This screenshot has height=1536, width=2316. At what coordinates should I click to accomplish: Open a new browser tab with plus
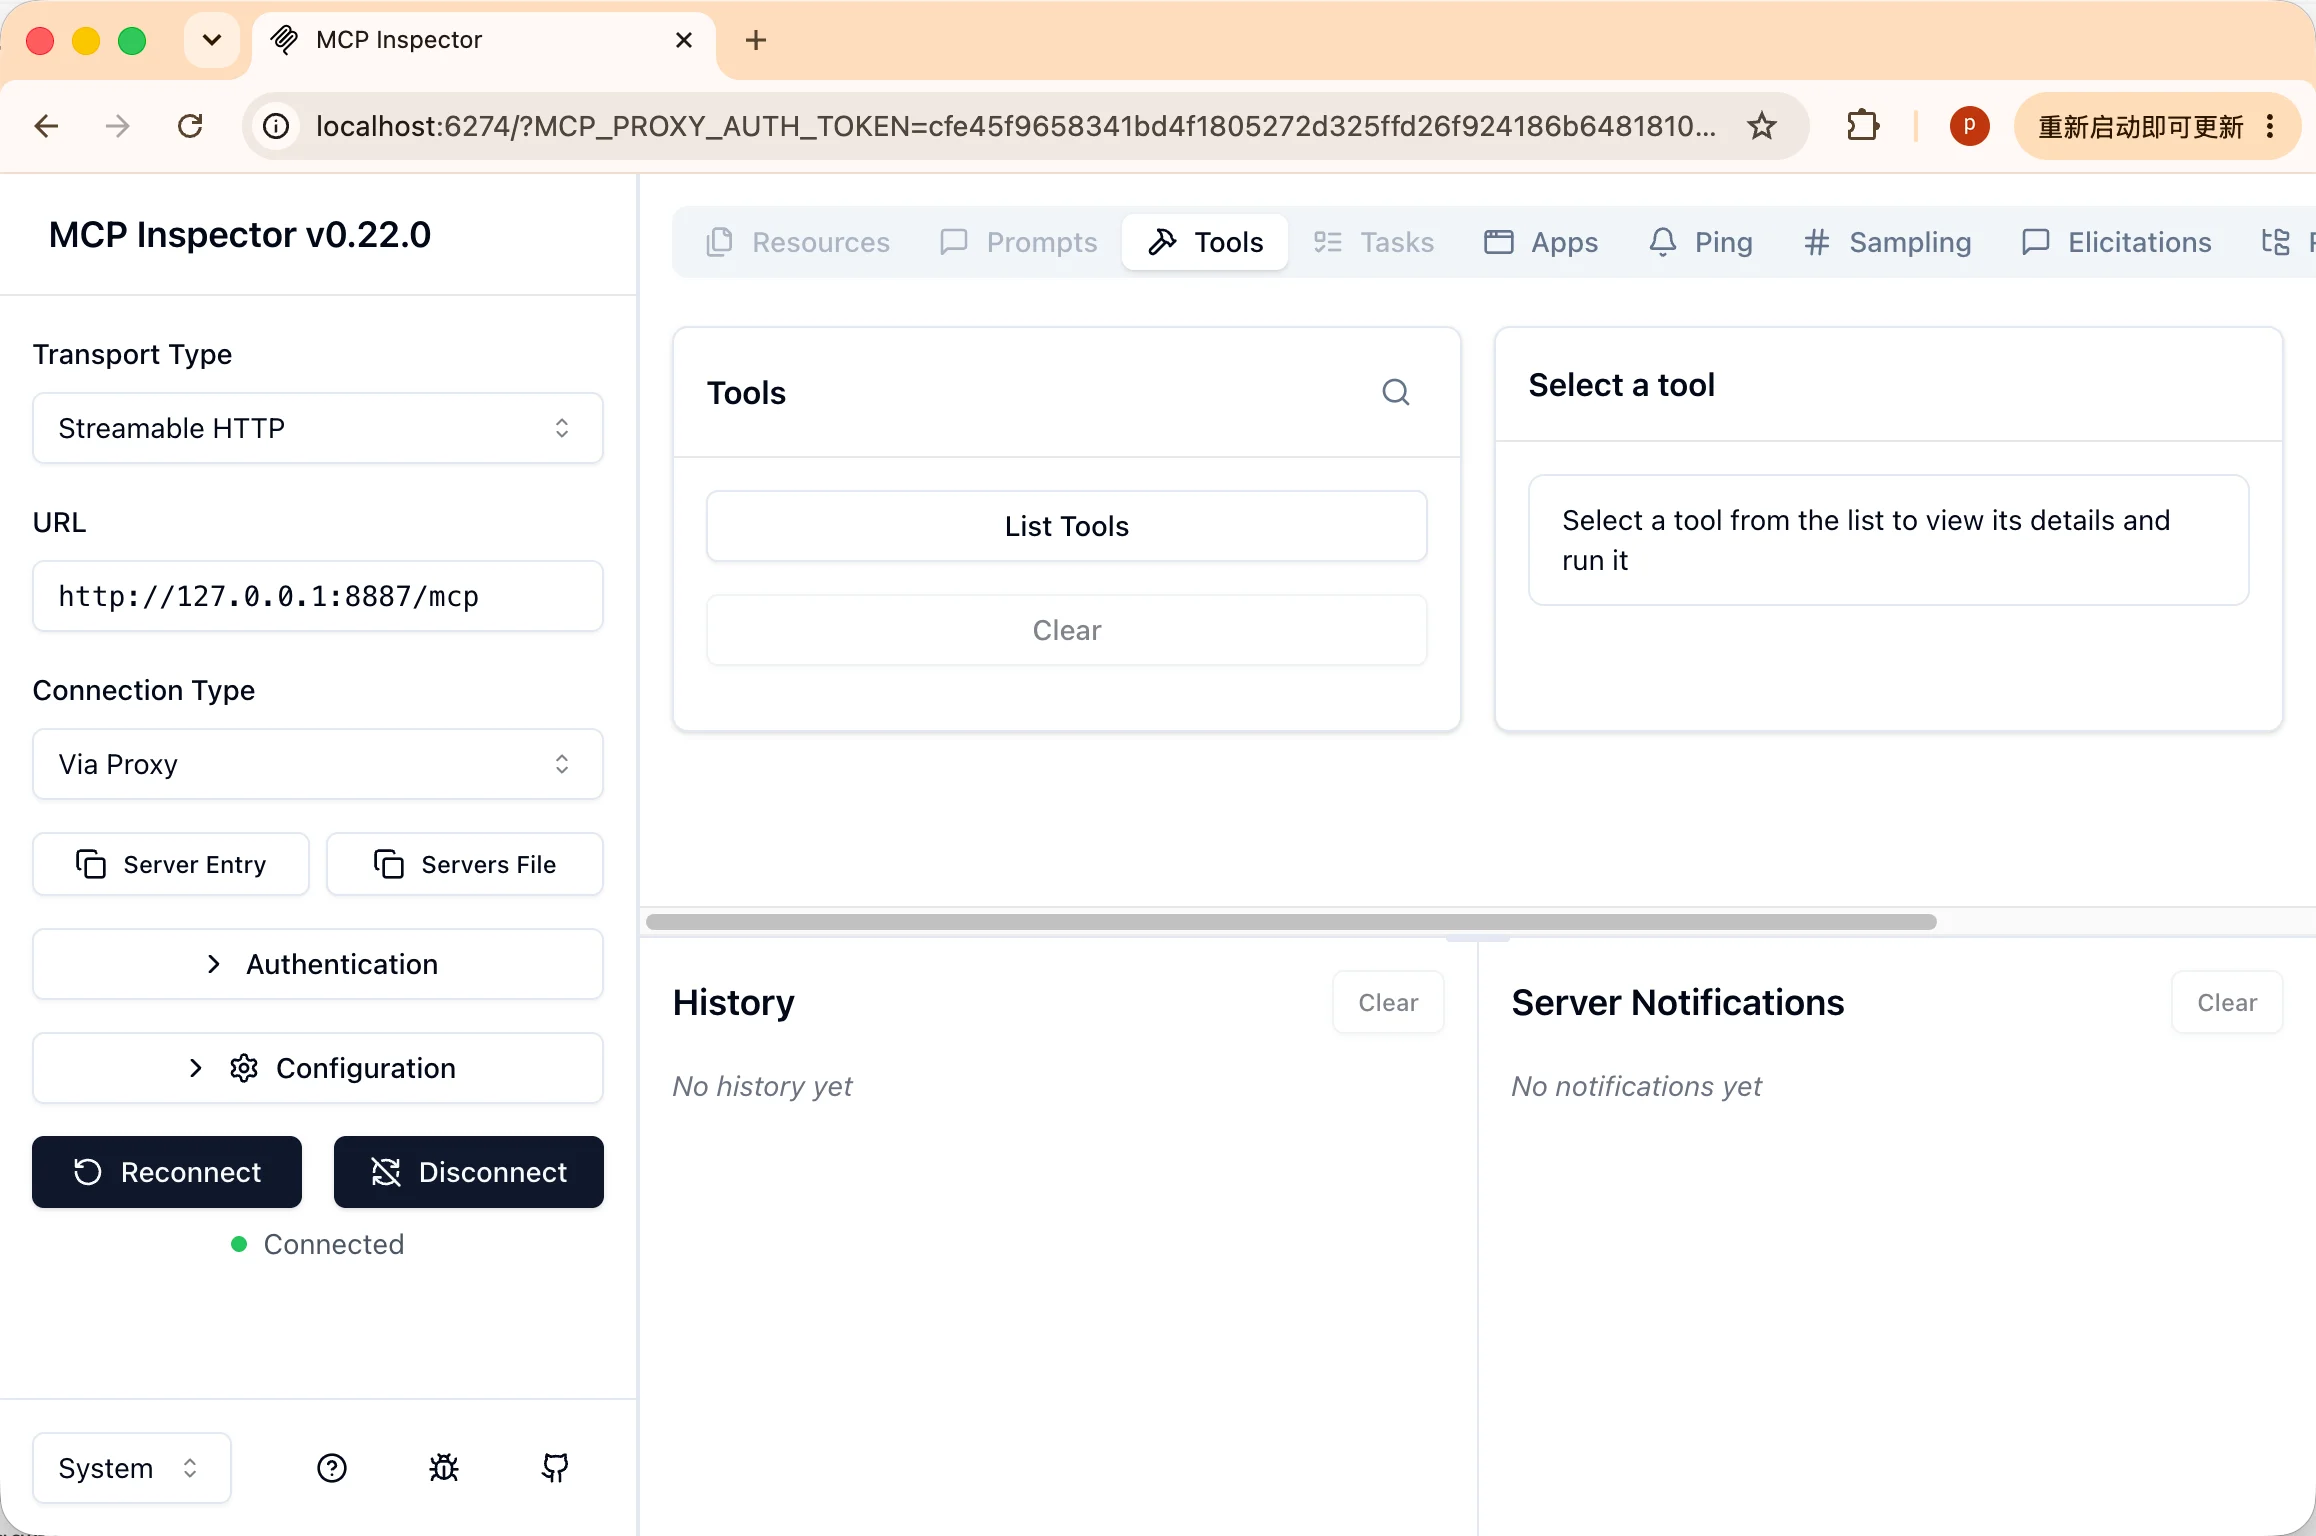(756, 40)
